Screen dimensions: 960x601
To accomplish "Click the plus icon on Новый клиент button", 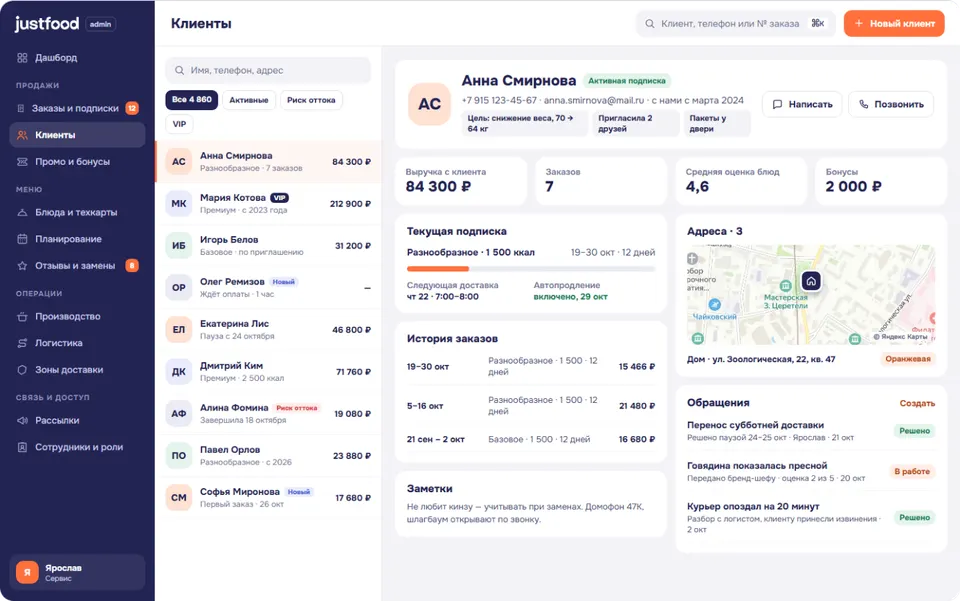I will pos(858,23).
